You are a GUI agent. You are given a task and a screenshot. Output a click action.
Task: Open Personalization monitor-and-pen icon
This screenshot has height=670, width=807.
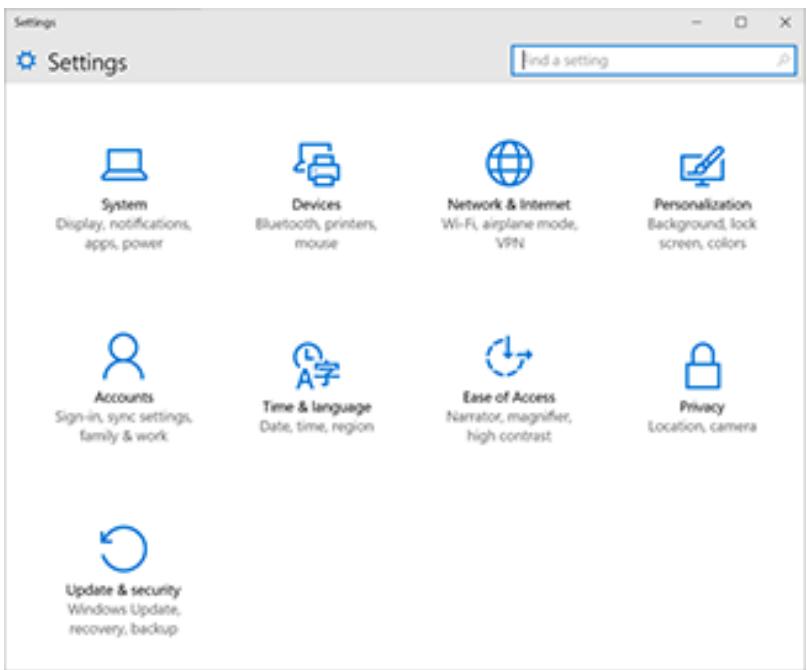702,166
